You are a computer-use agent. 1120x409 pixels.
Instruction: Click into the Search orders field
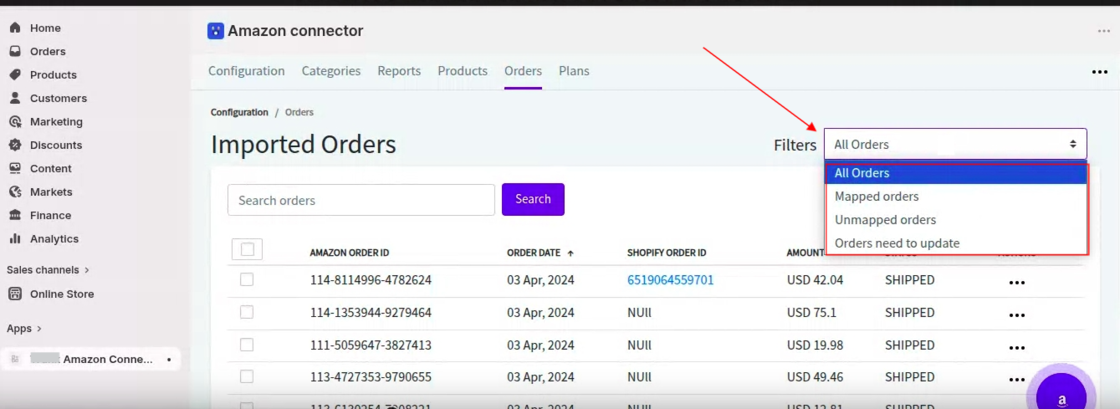coord(361,200)
